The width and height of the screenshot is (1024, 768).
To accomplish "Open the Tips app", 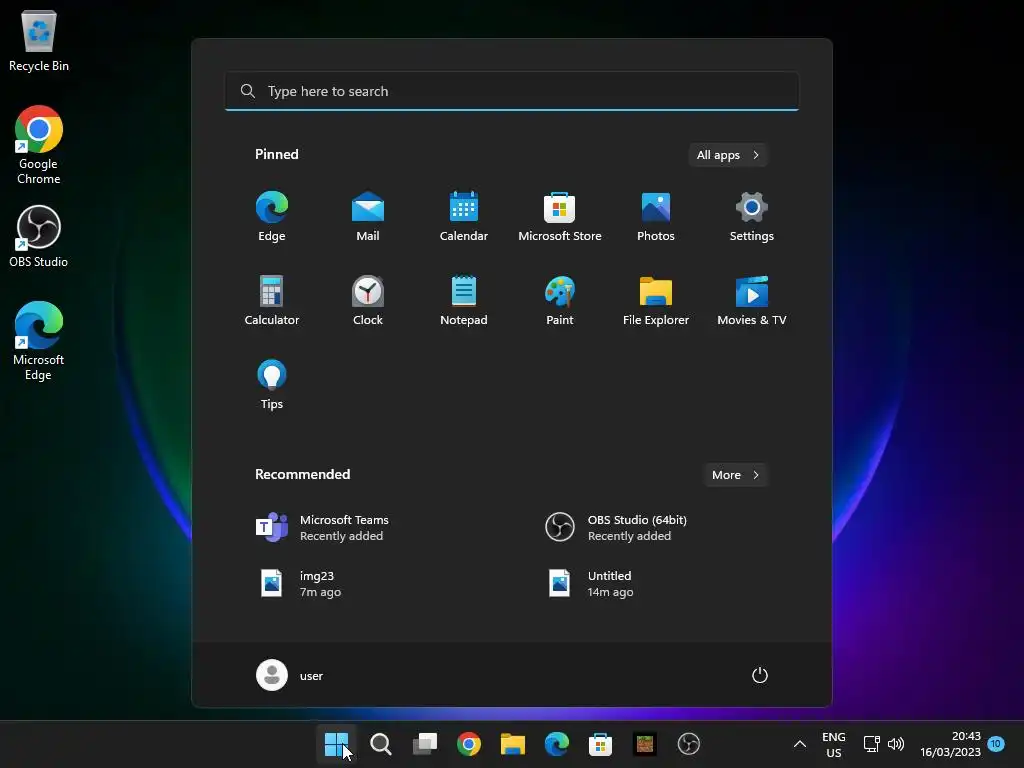I will pyautogui.click(x=272, y=385).
